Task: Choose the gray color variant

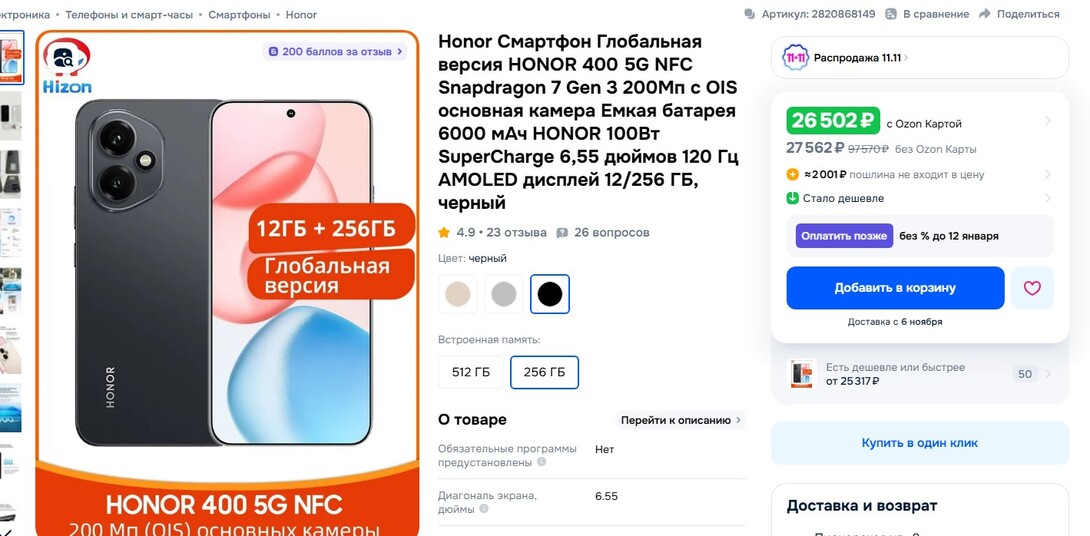Action: point(504,294)
